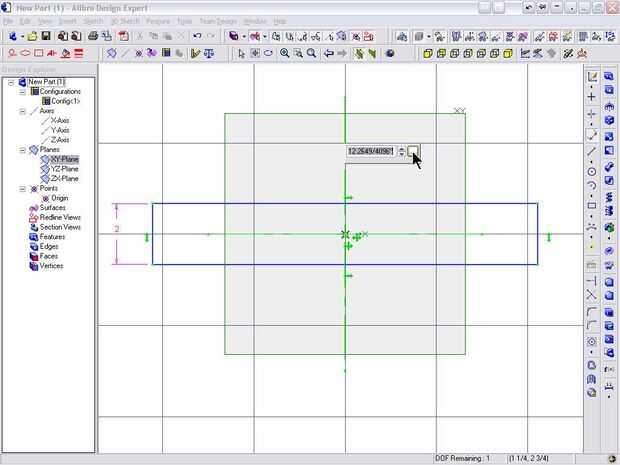Click the DOF Remaining: 1 status text
The width and height of the screenshot is (620, 465).
463,458
